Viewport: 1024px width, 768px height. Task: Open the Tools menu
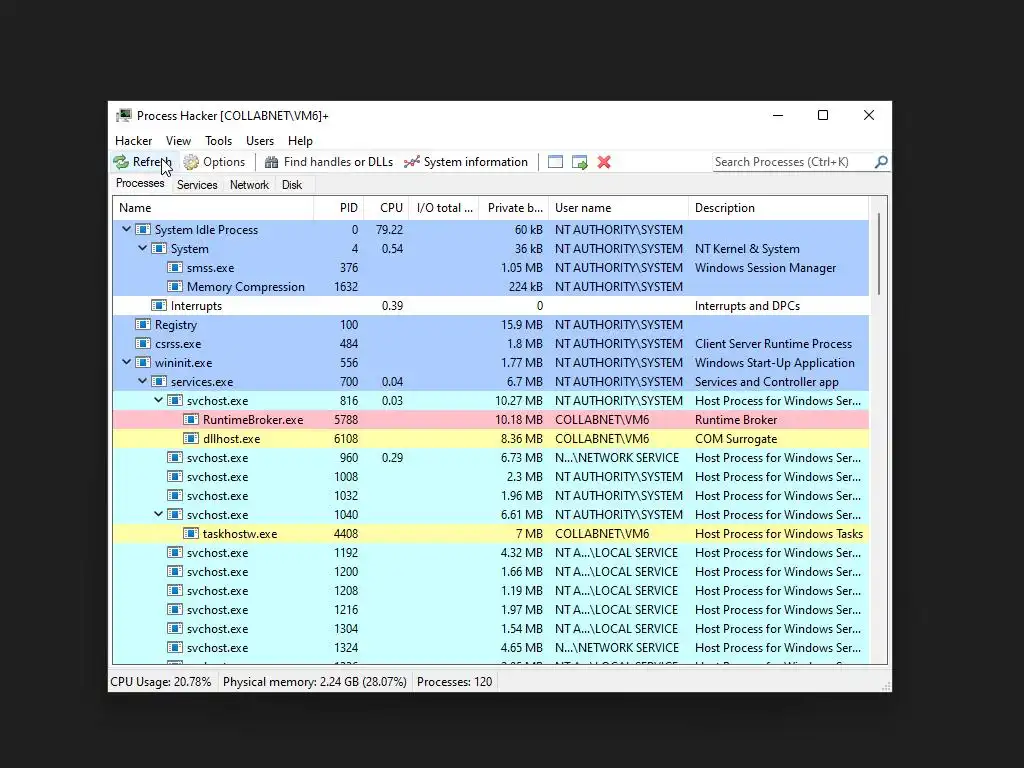(218, 140)
